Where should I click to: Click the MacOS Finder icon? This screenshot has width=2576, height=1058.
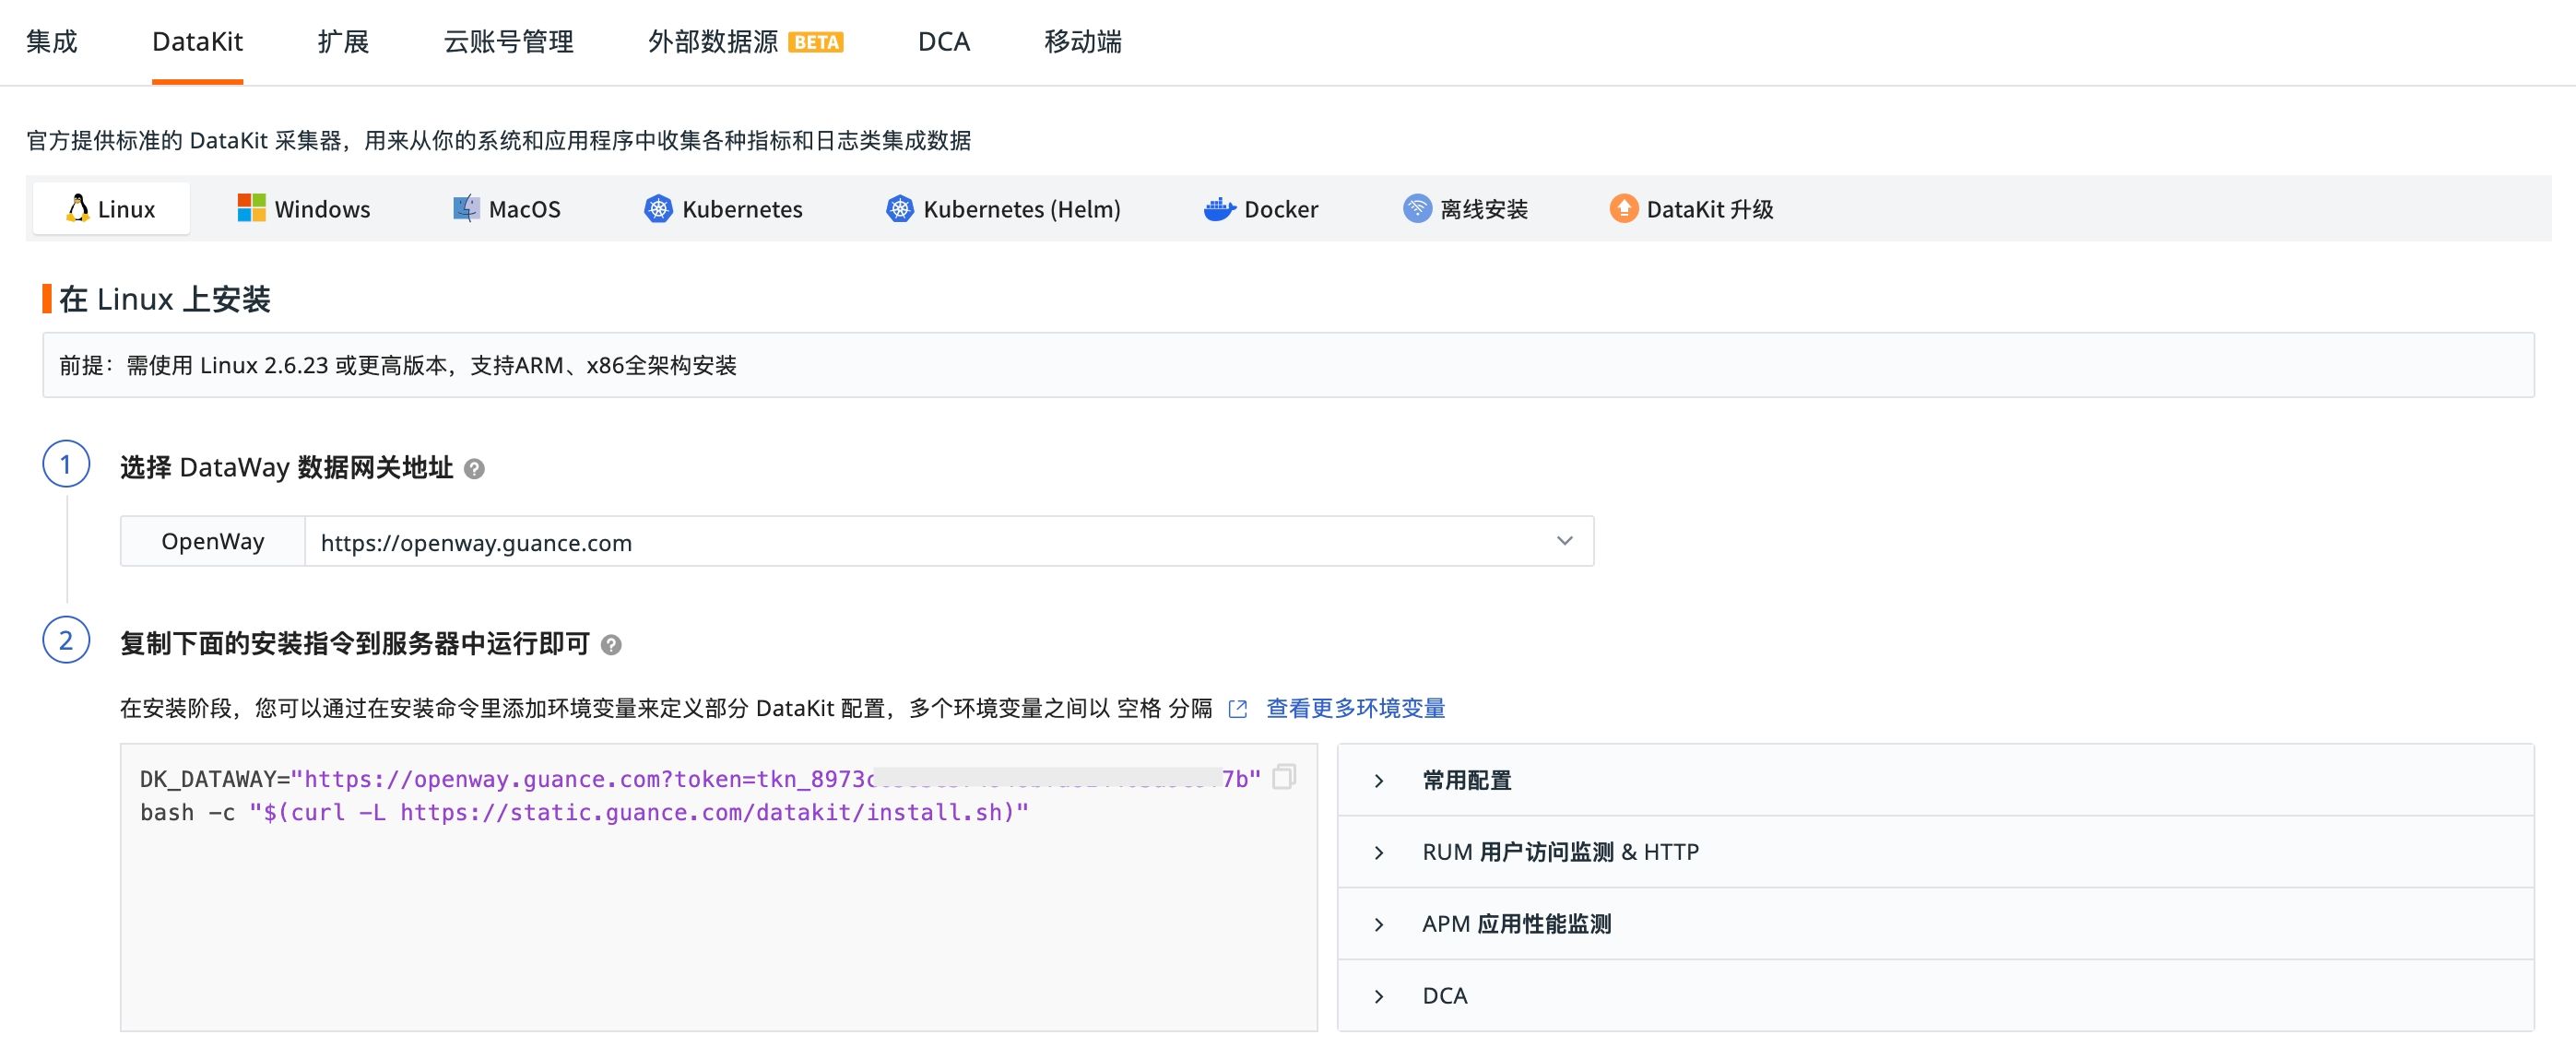pos(466,208)
